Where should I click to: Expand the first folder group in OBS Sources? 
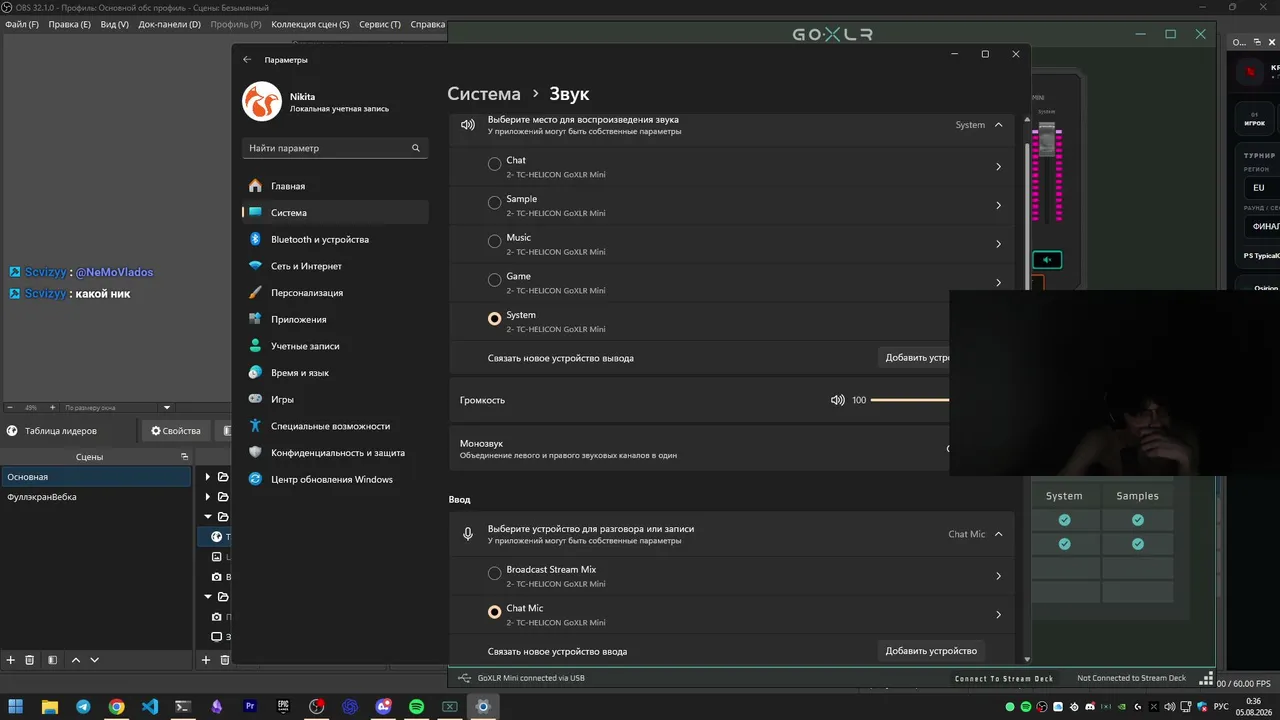tap(207, 477)
